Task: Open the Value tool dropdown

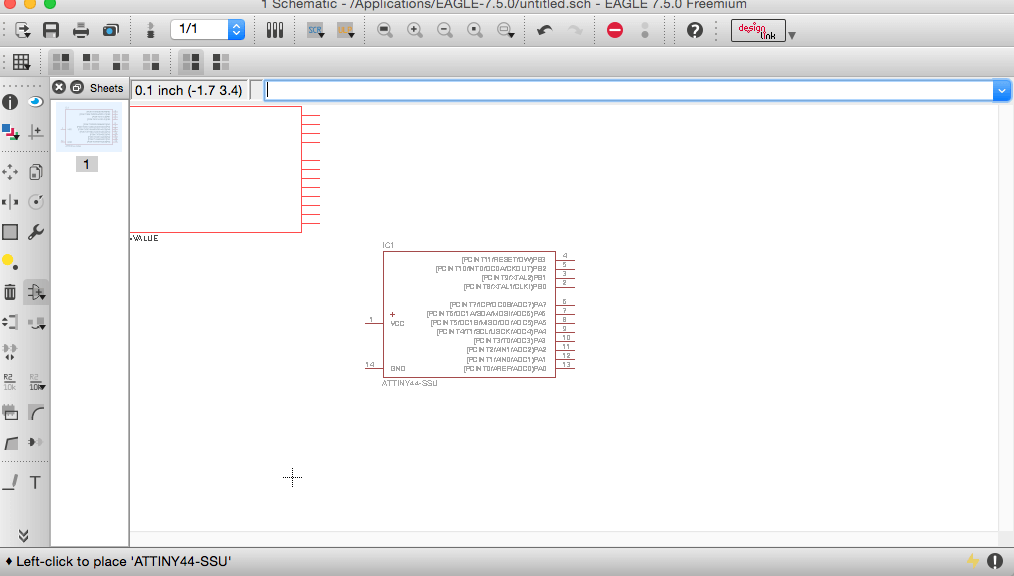Action: 37,381
